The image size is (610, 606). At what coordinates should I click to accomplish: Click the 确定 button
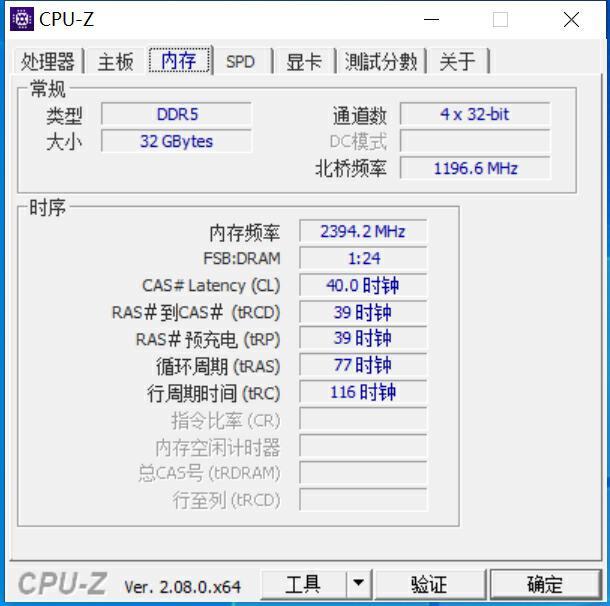(x=545, y=584)
